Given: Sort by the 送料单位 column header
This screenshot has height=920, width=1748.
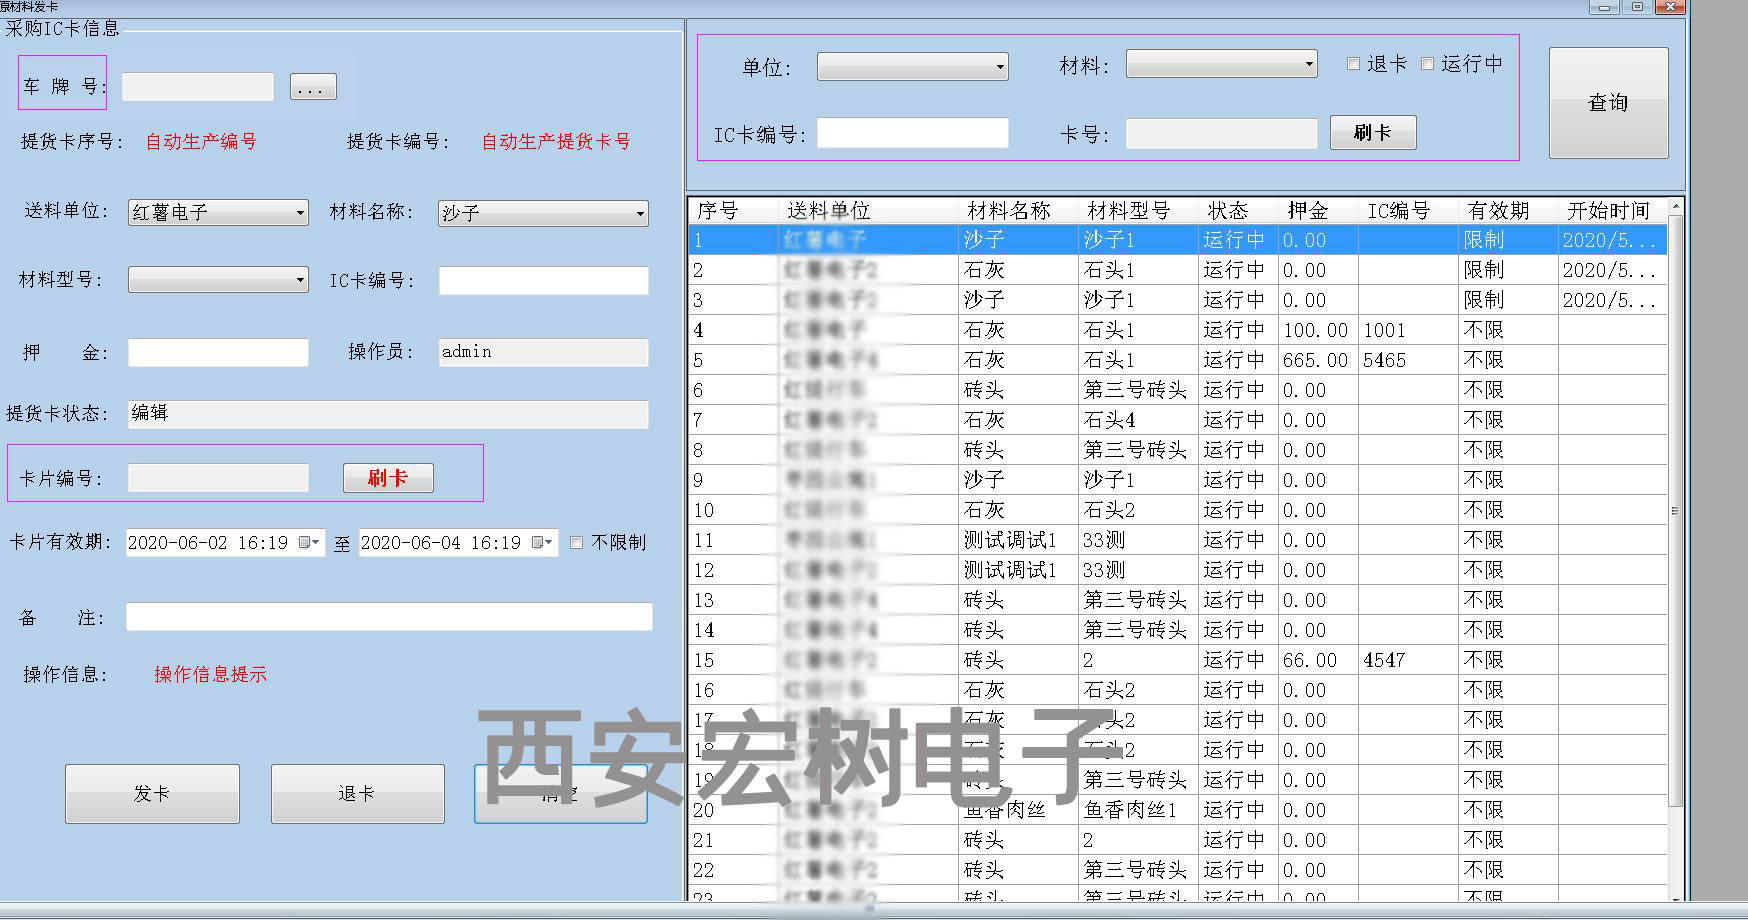Looking at the screenshot, I should click(868, 211).
